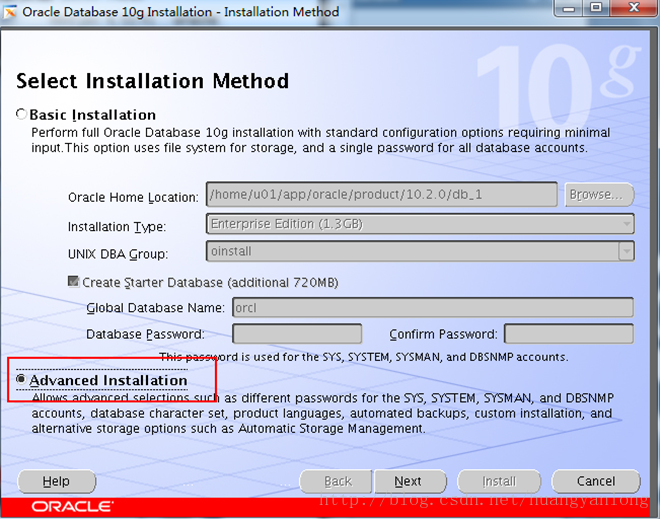Open the UNIX DBA Group dropdown
This screenshot has width=660, height=519.
[x=420, y=251]
